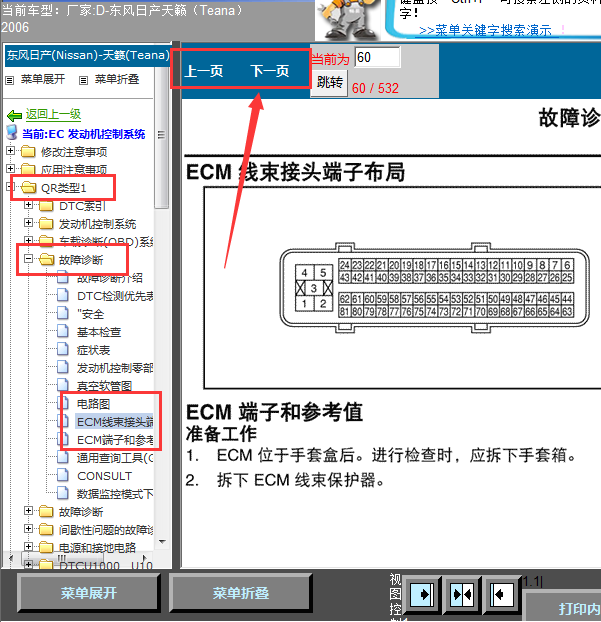Screen dimensions: 601x622
Task: Click document icon beside CONSULT
Action: pyautogui.click(x=63, y=475)
